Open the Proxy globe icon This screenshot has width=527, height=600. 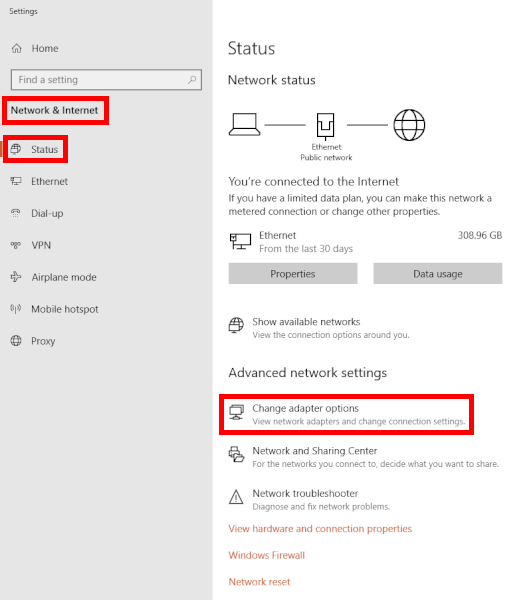(16, 341)
